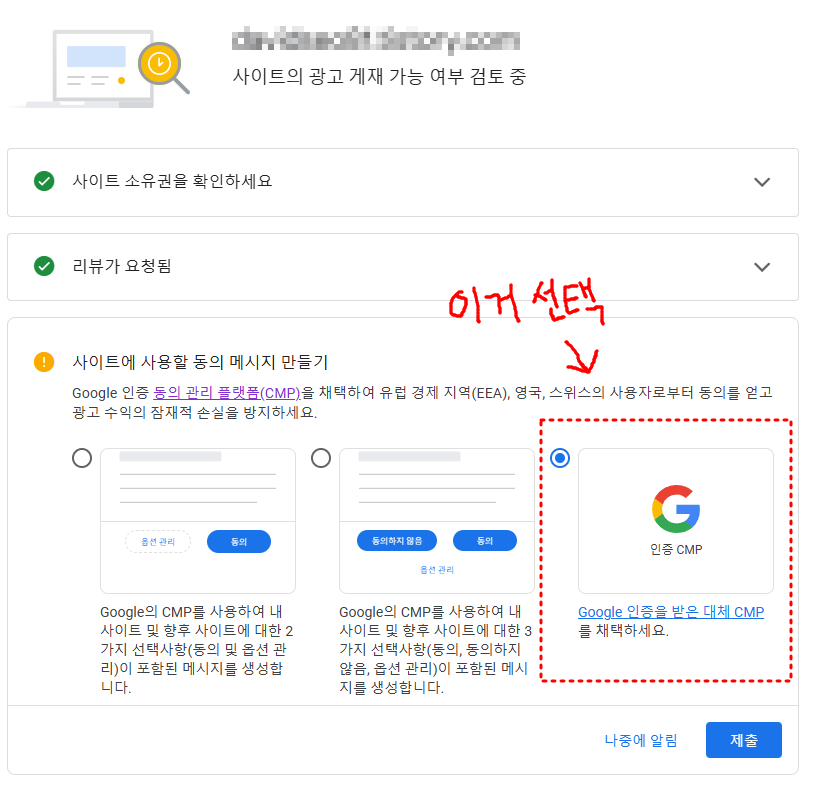Click the 인증 CMP card
This screenshot has height=795, width=817.
click(676, 521)
